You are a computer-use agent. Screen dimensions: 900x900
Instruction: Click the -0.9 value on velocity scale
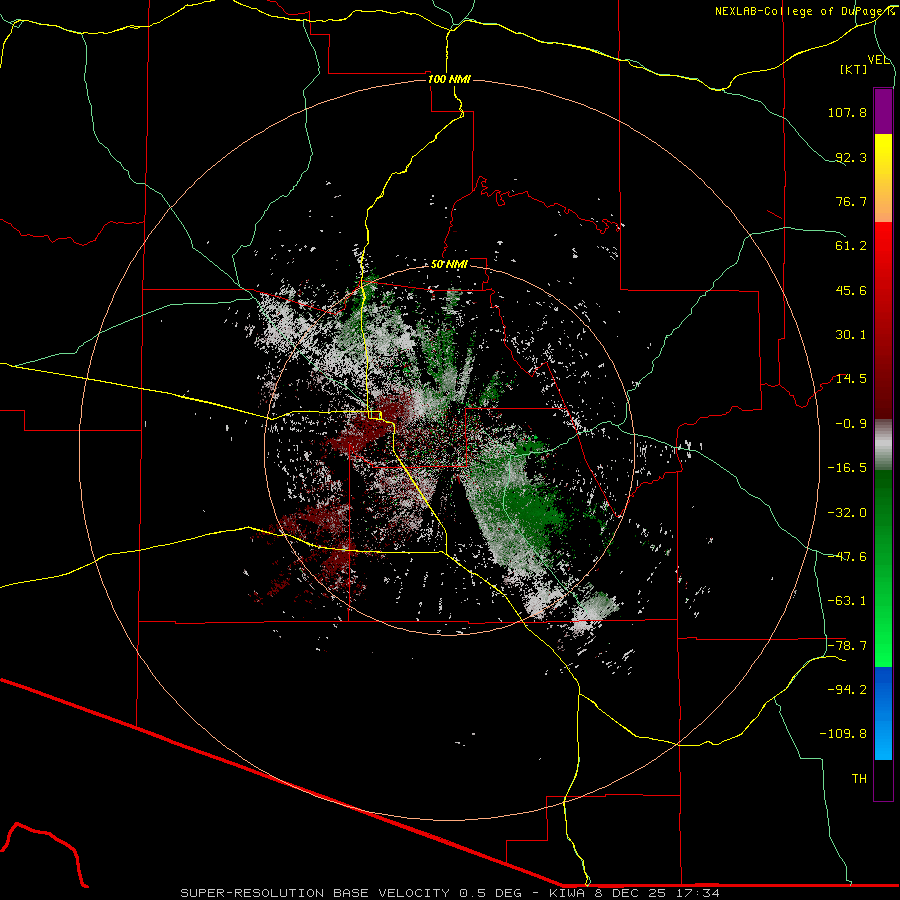point(851,424)
